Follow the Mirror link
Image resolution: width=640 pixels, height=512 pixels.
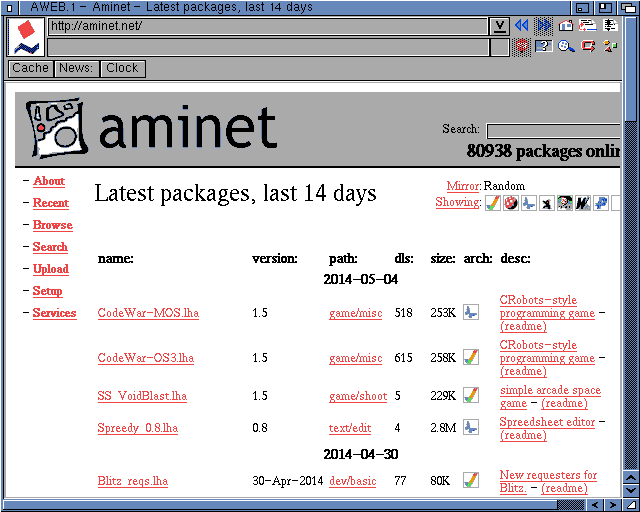(463, 186)
